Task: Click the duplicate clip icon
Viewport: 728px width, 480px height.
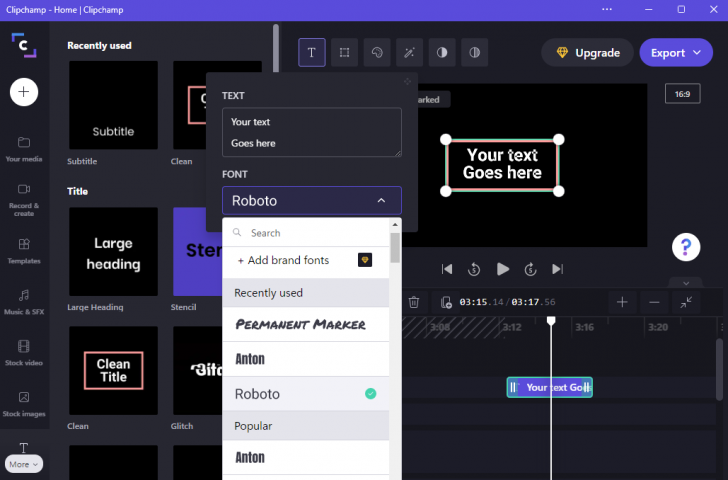Action: [x=446, y=302]
